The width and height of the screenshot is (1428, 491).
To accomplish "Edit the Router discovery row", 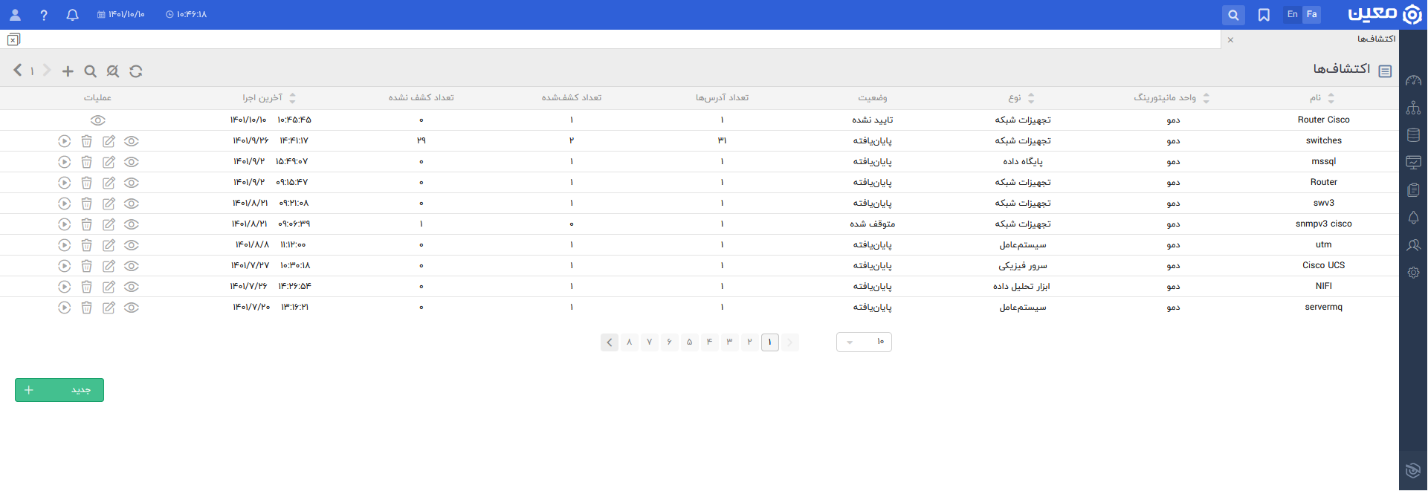I will pyautogui.click(x=109, y=183).
